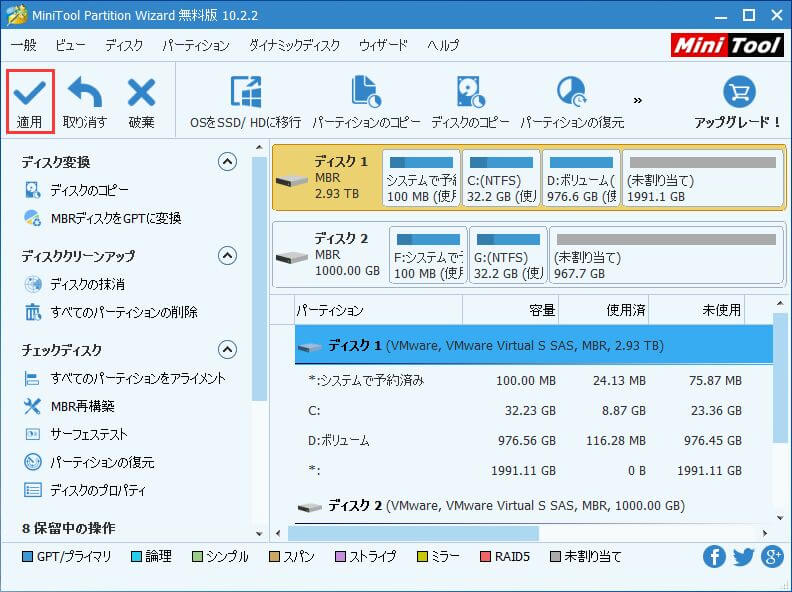Collapse the チェックディスク section
Screen dimensions: 792x592
click(x=227, y=350)
